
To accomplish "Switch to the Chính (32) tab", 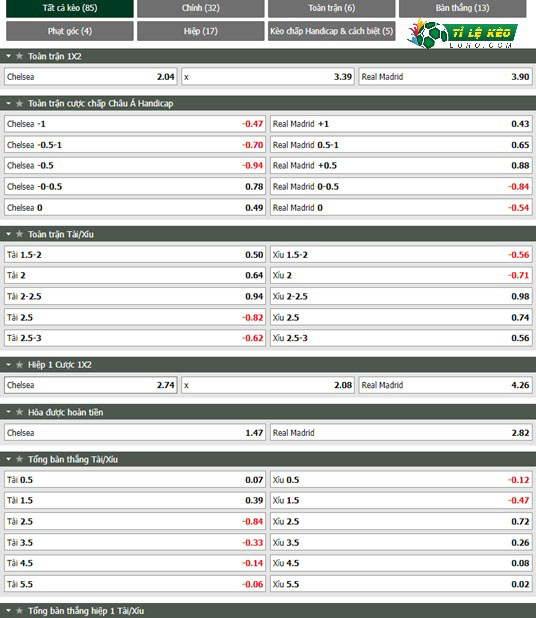I will (x=201, y=8).
